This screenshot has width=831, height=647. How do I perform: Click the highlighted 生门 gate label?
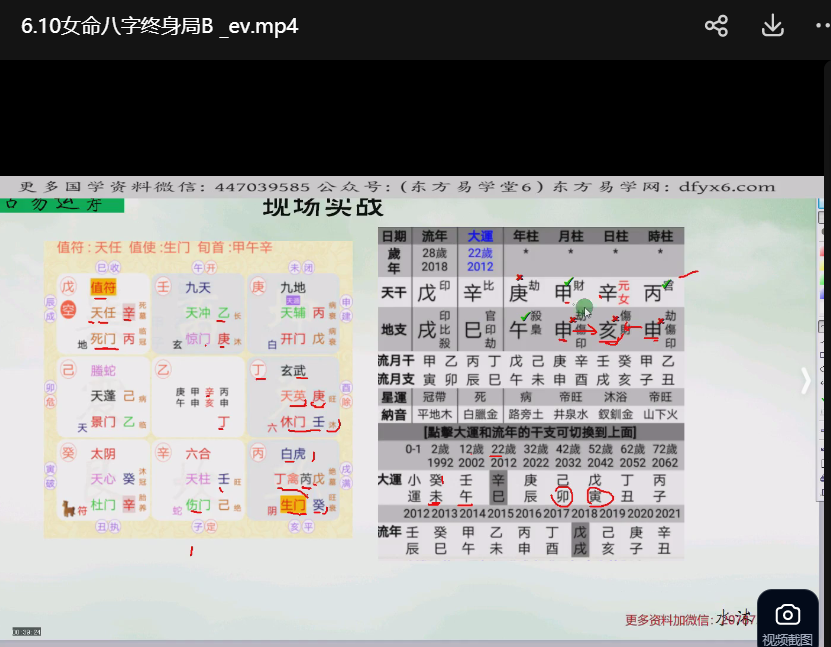click(293, 504)
